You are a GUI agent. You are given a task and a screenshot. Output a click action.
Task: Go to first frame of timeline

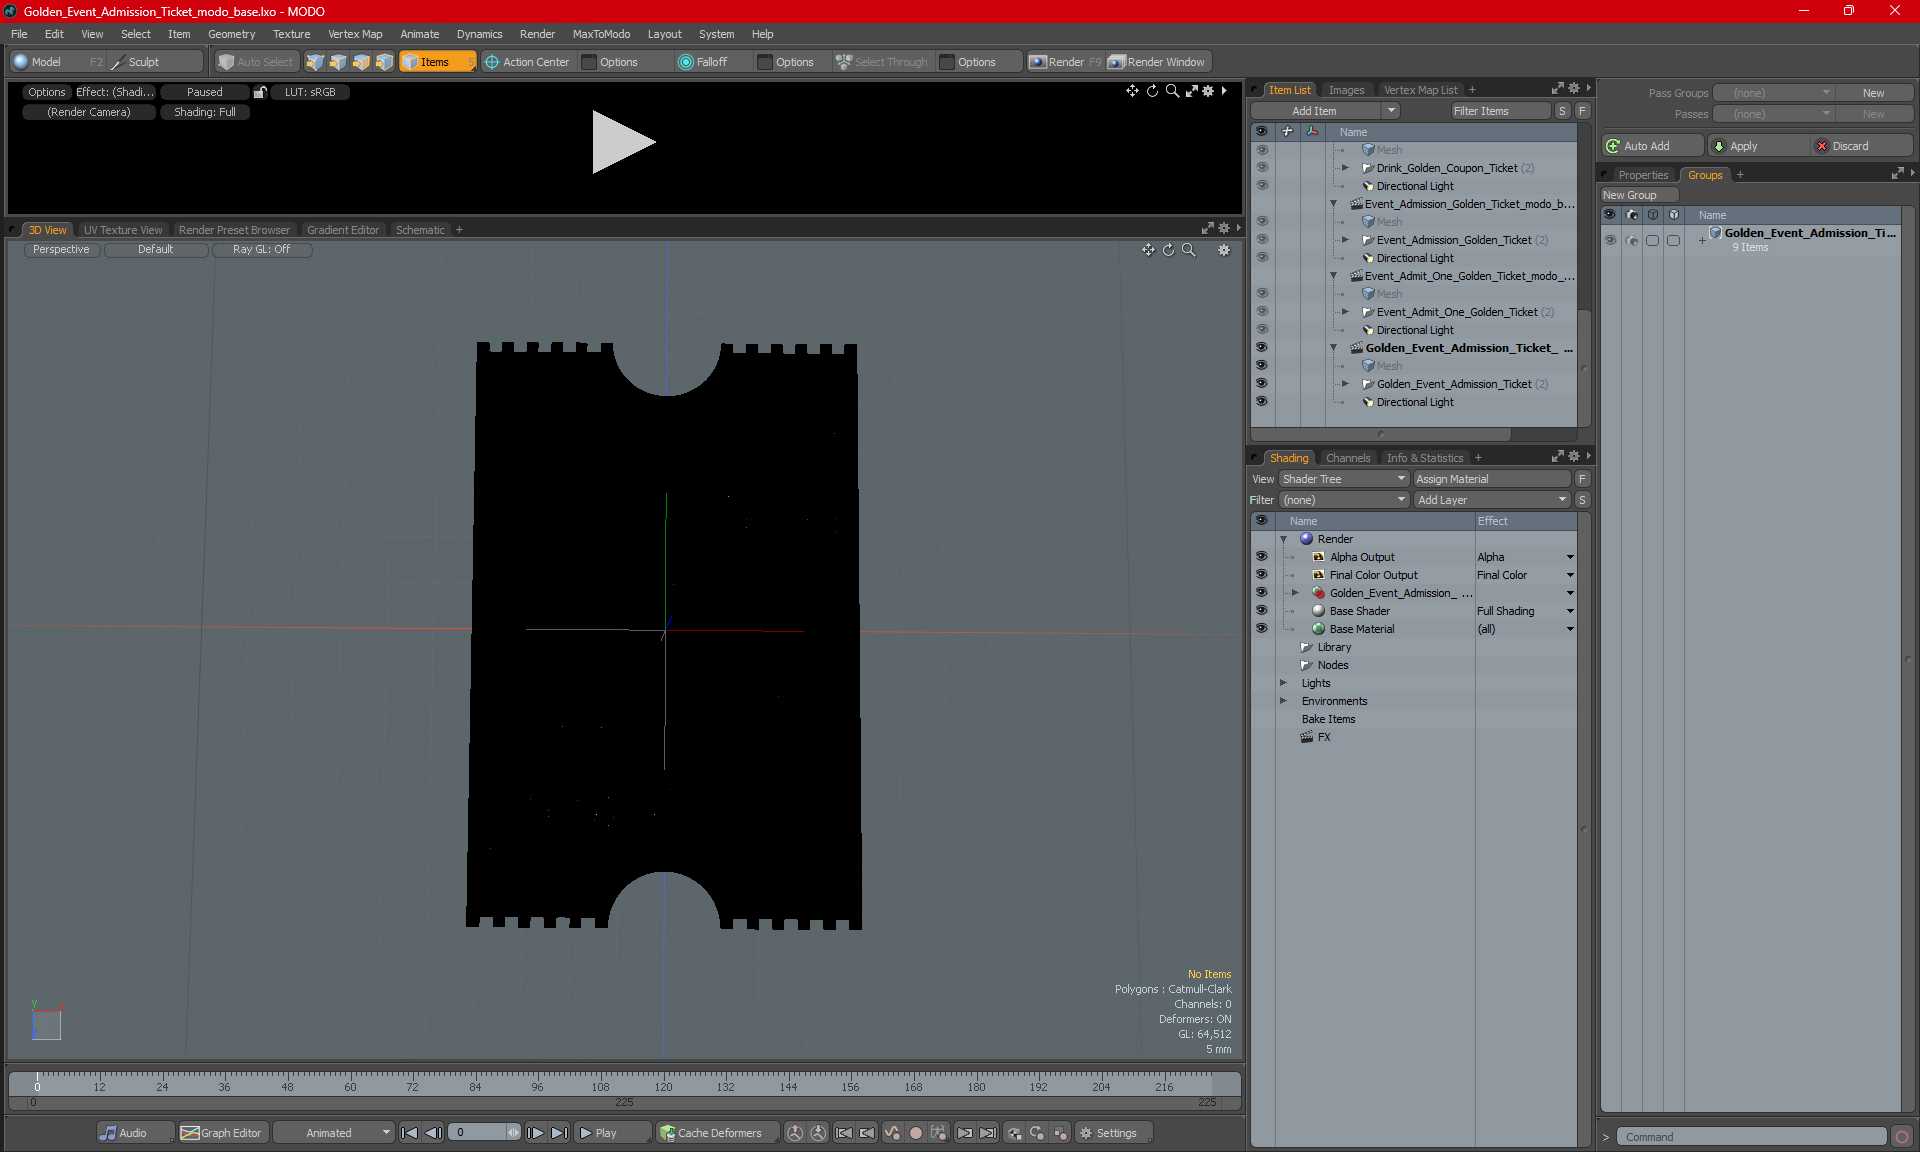click(x=409, y=1133)
